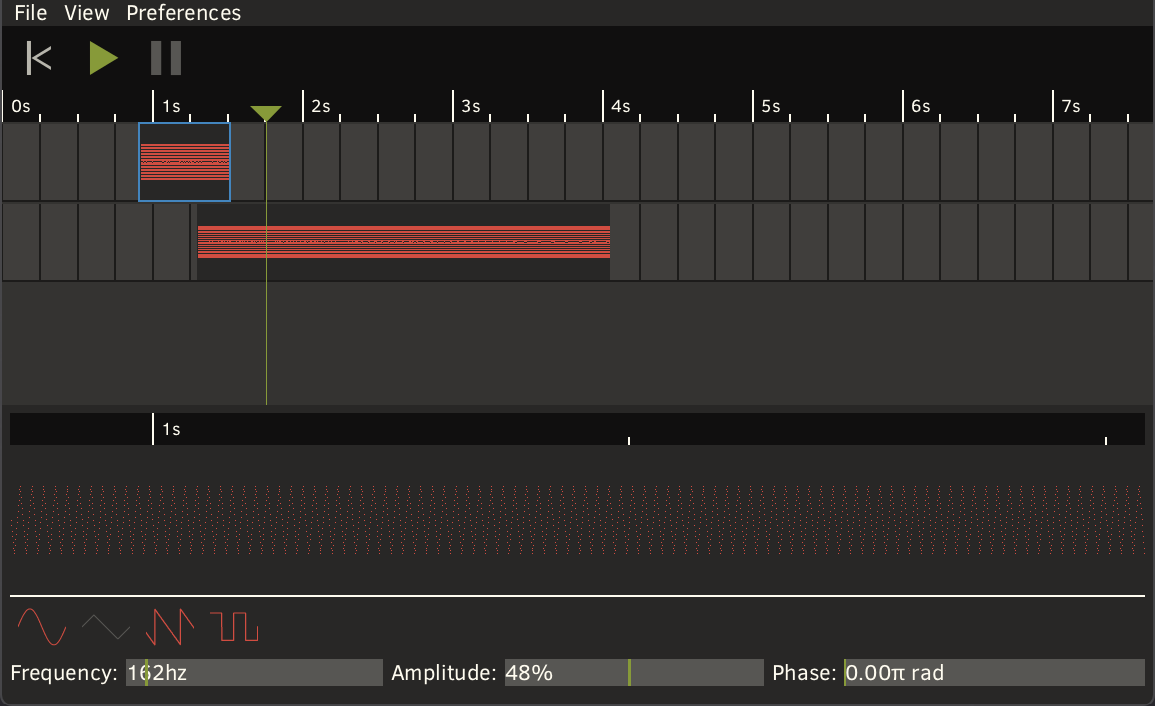Image resolution: width=1155 pixels, height=706 pixels.
Task: Open the View menu
Action: (x=86, y=13)
